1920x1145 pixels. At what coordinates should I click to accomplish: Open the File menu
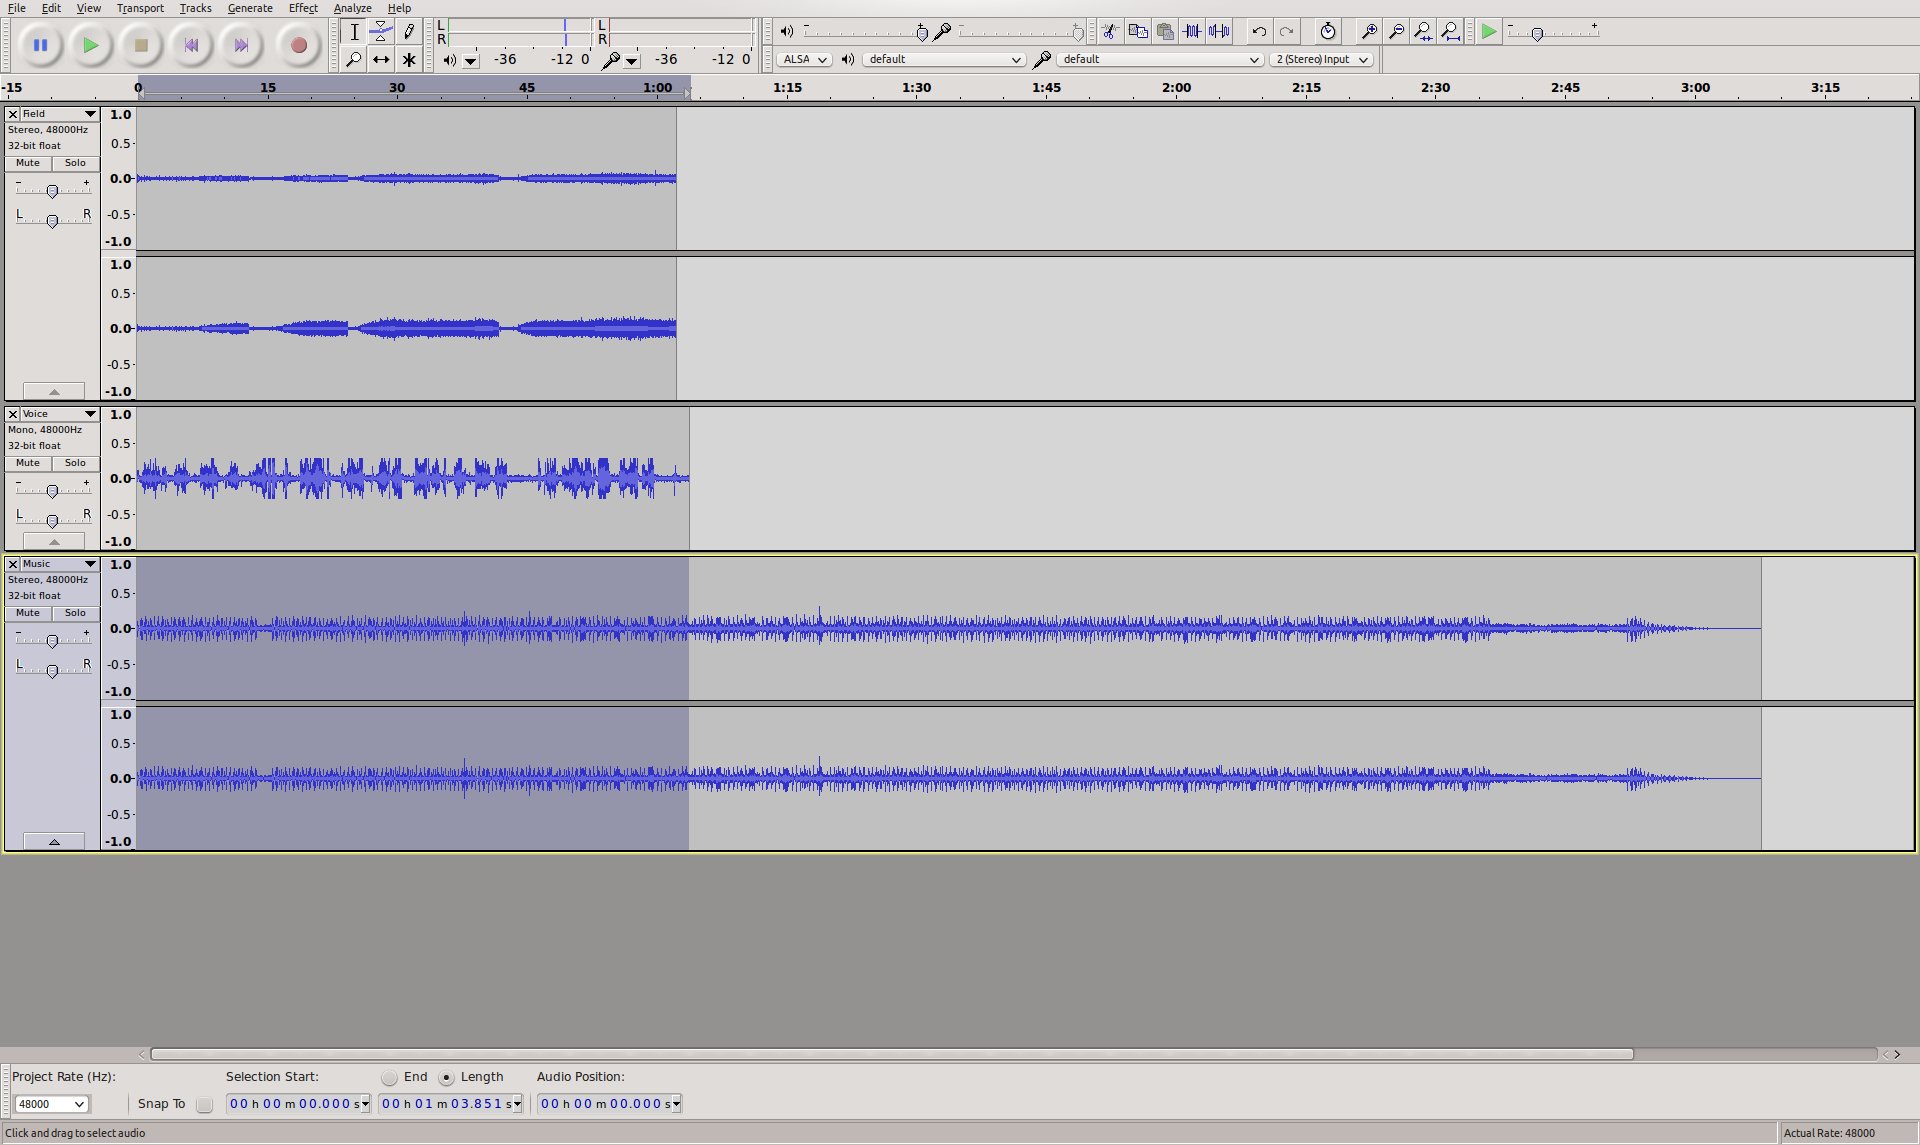(17, 8)
